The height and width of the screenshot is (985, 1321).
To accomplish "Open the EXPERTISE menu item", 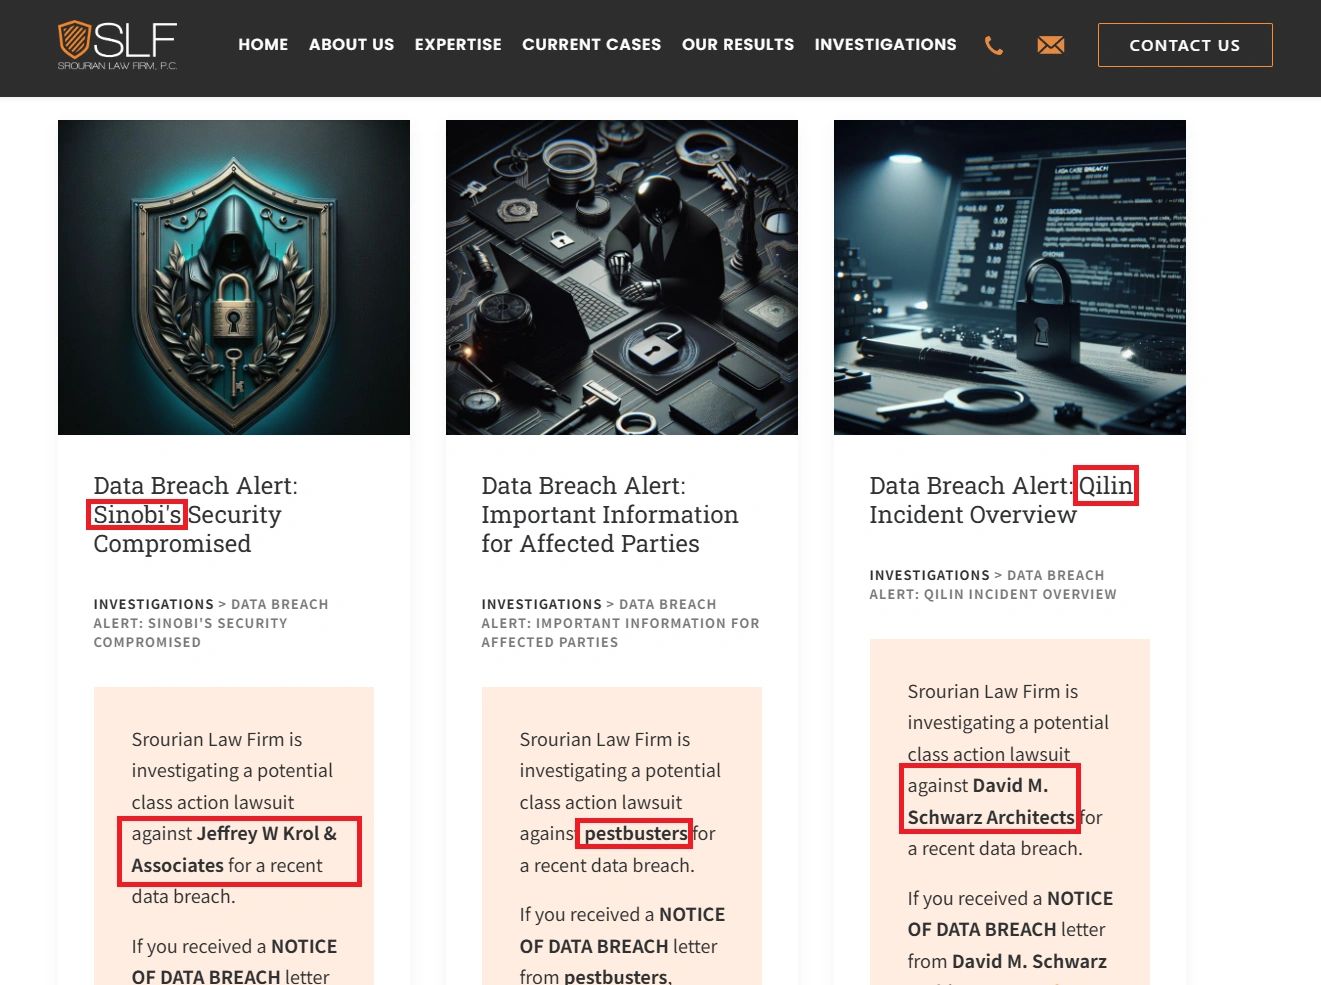I will [x=458, y=45].
